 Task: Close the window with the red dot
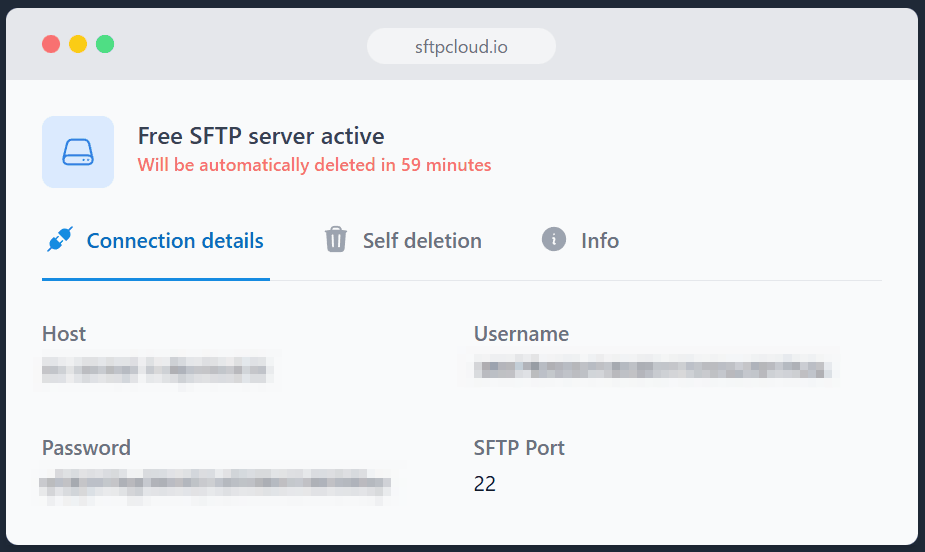pos(51,44)
